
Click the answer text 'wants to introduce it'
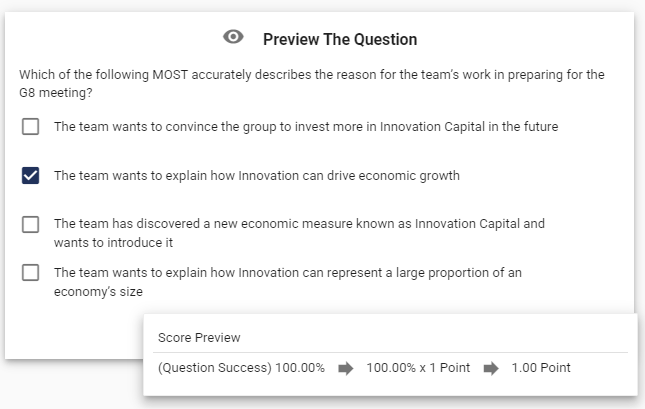tap(113, 243)
